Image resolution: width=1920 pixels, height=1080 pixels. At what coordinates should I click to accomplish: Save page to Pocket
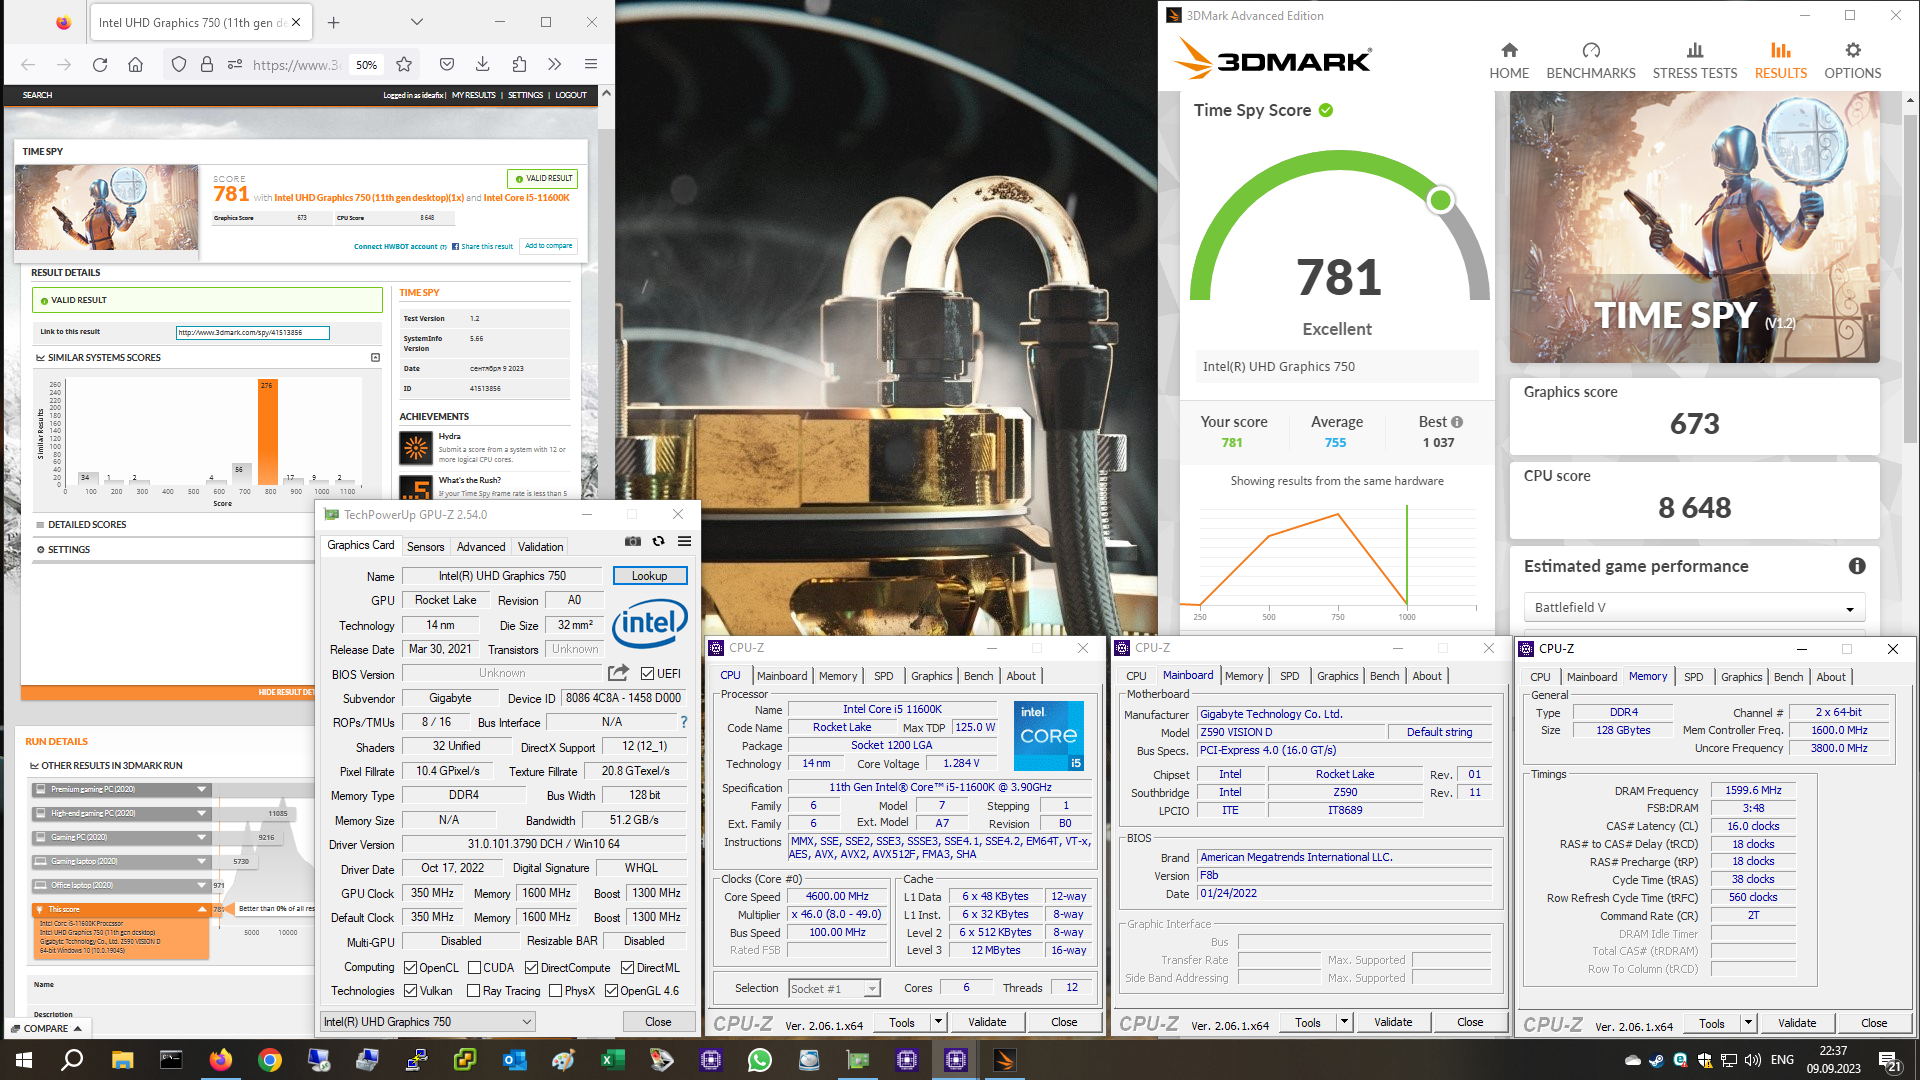click(447, 65)
